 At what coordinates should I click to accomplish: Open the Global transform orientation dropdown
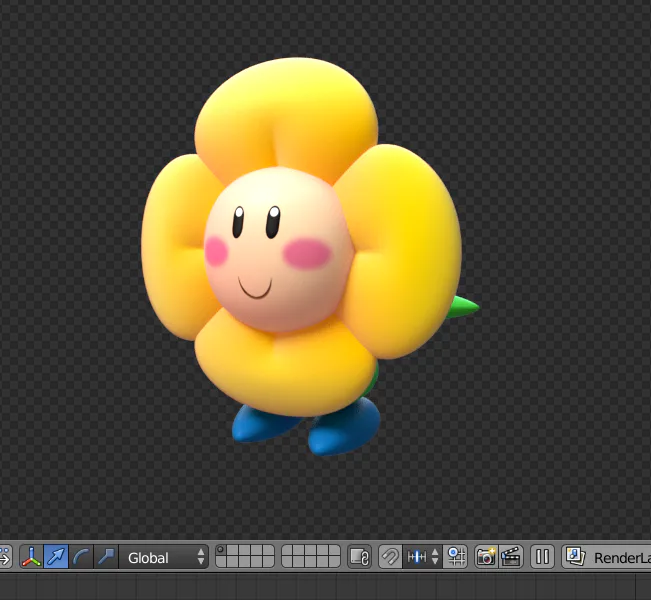pos(164,557)
